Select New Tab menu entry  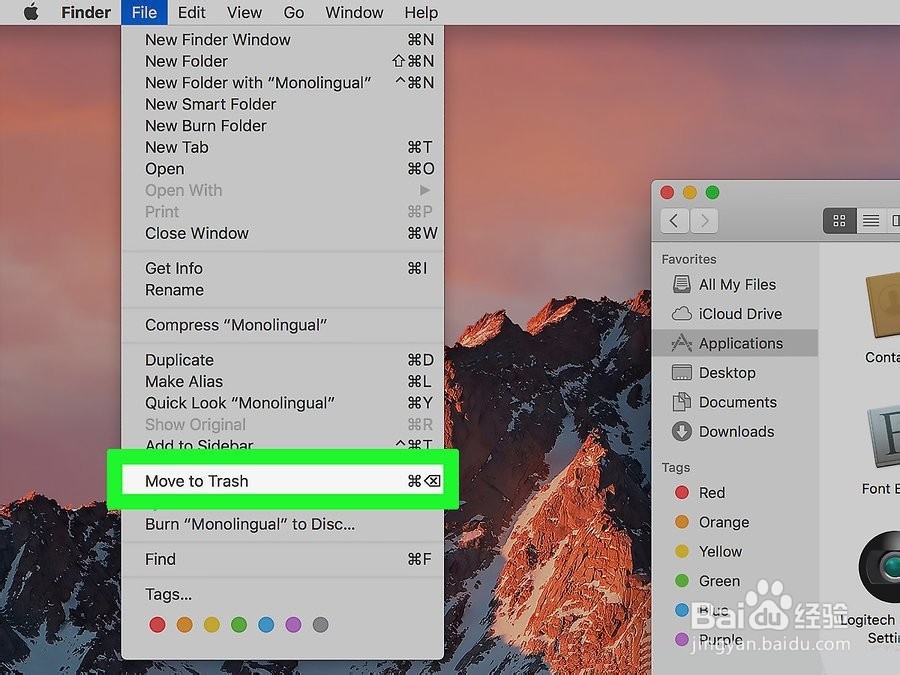coord(282,147)
